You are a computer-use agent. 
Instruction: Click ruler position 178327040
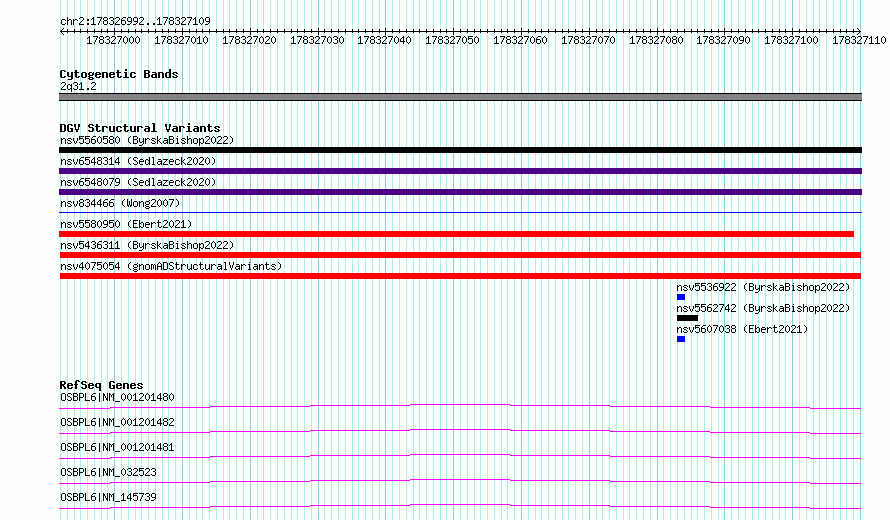(x=384, y=40)
